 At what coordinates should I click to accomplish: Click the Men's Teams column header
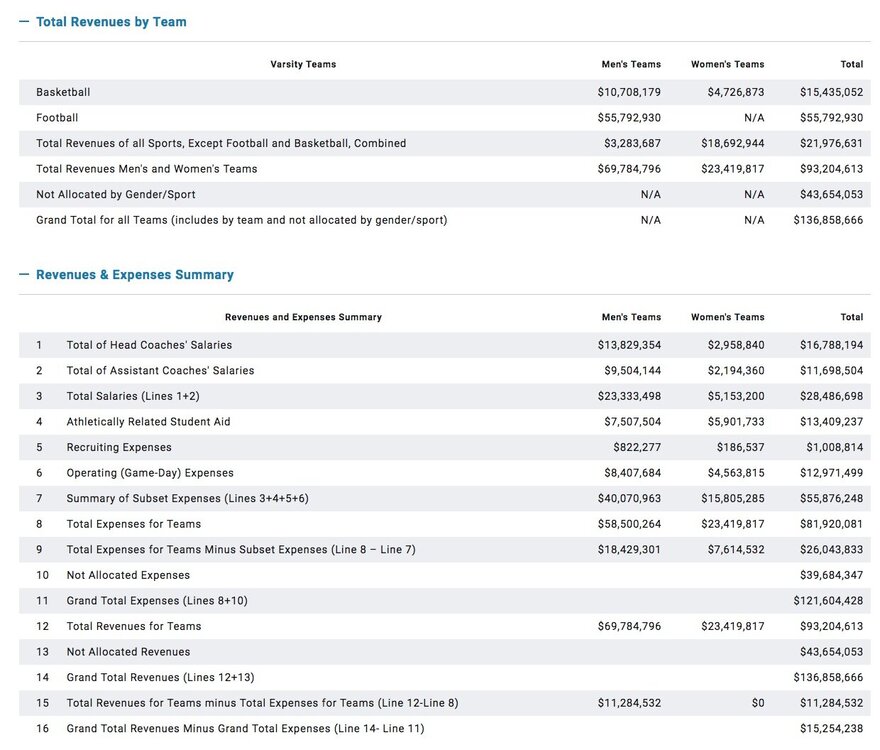(631, 64)
